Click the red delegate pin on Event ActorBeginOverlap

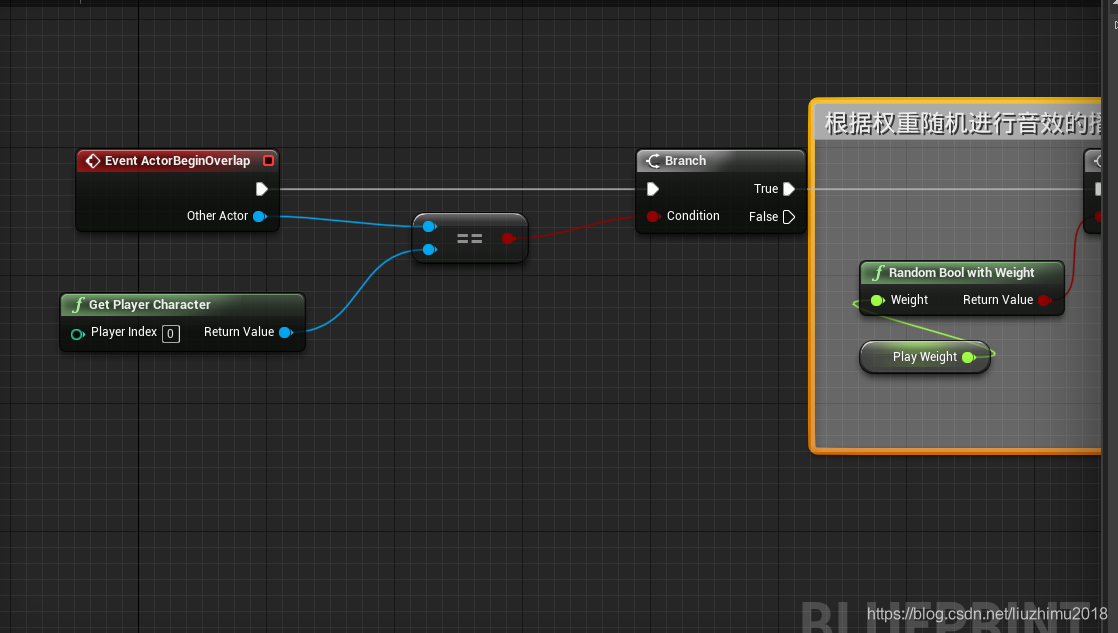tap(268, 160)
